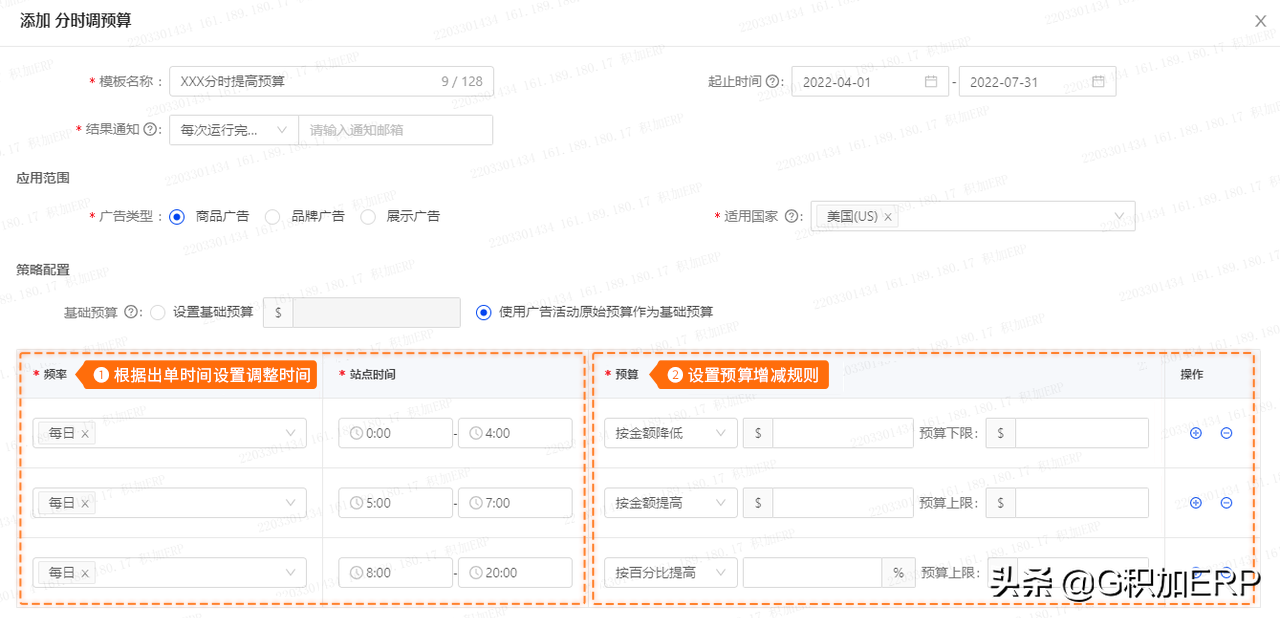Viewport: 1280px width, 618px height.
Task: Expand frequency dropdown in 5:00 row
Action: pyautogui.click(x=290, y=503)
